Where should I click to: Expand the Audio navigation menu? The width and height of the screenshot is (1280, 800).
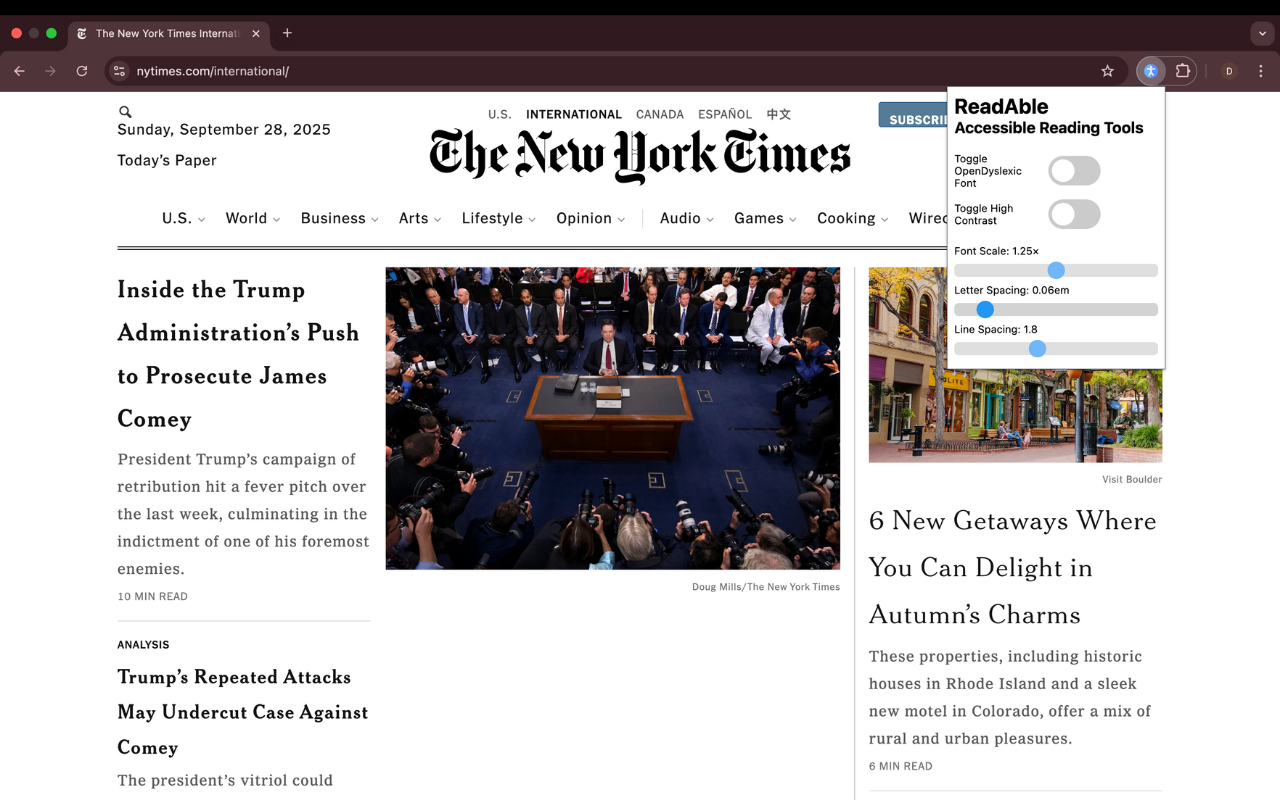click(687, 218)
